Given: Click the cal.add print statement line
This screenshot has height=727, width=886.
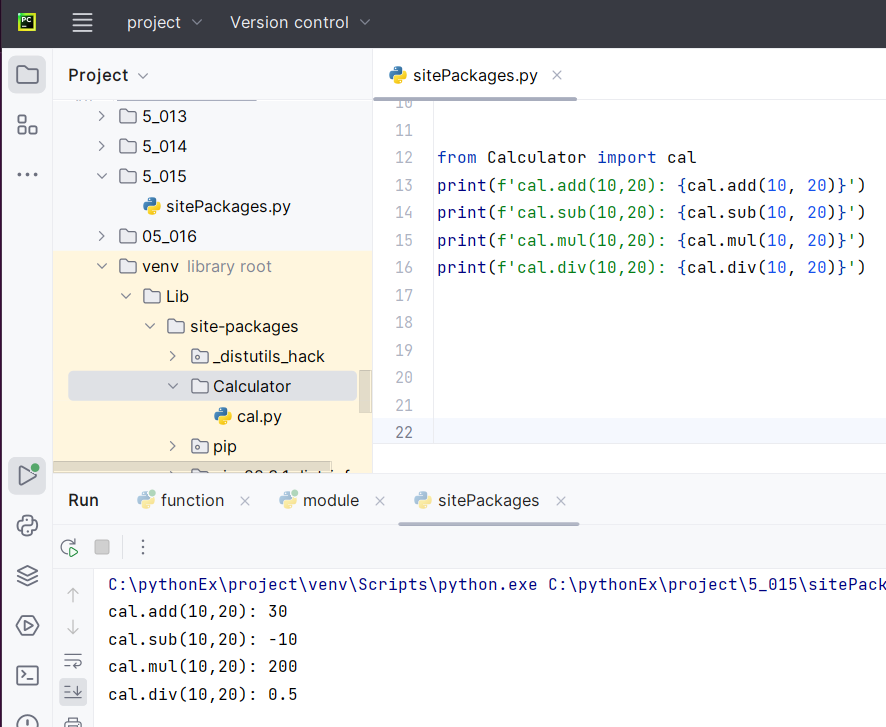Looking at the screenshot, I should pos(651,185).
